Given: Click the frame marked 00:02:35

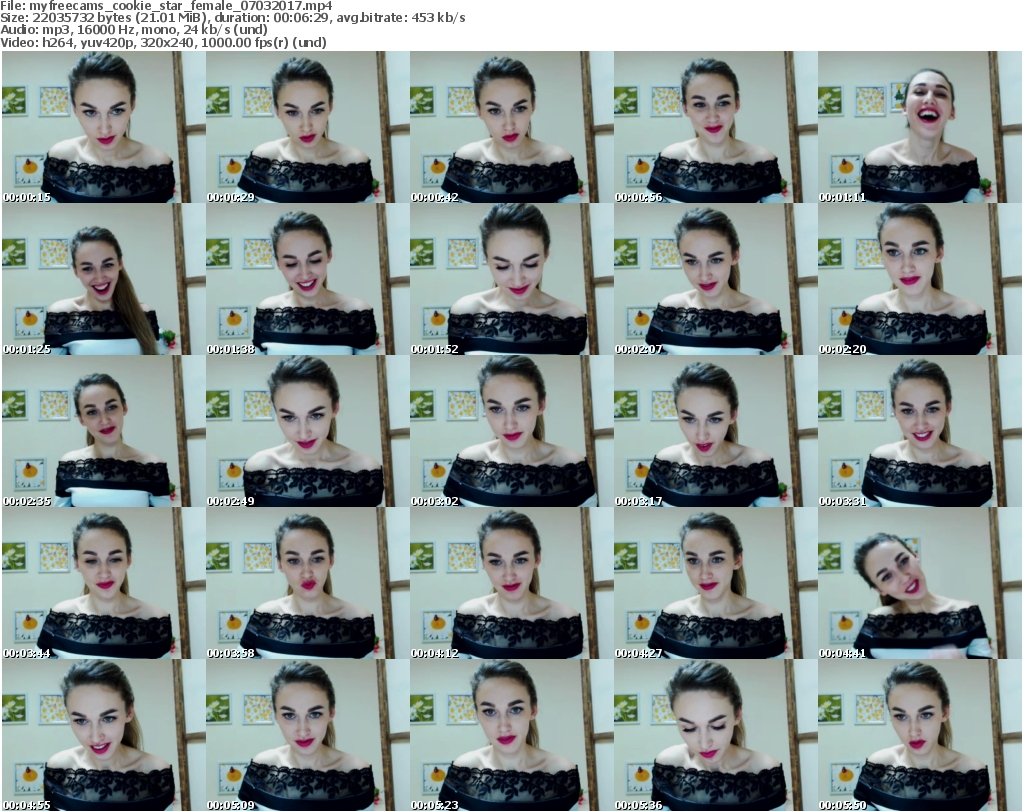Looking at the screenshot, I should pos(104,431).
